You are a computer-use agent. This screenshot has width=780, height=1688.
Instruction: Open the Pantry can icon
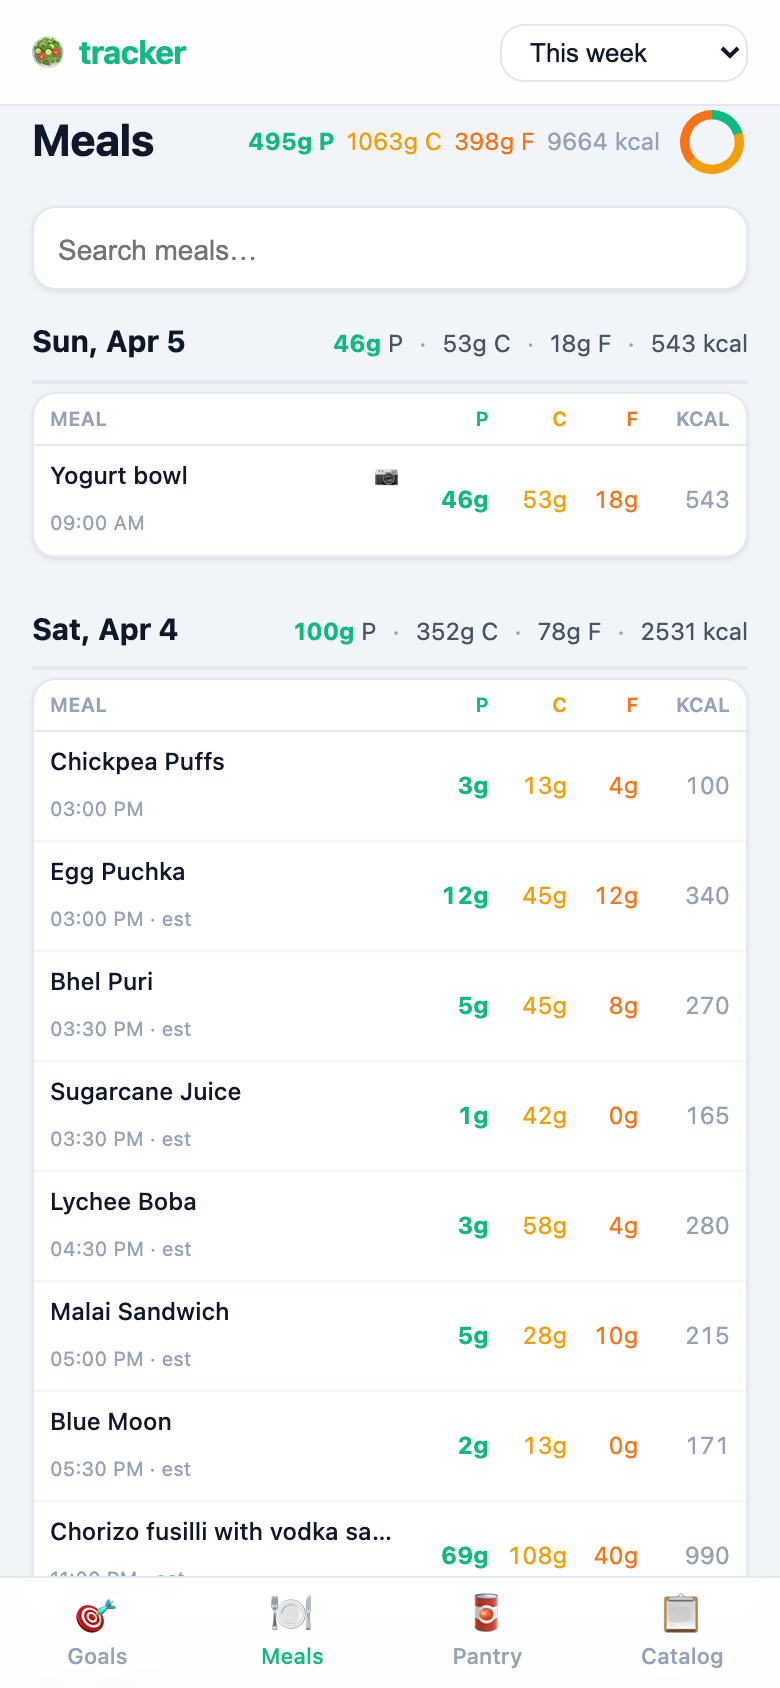(487, 1614)
